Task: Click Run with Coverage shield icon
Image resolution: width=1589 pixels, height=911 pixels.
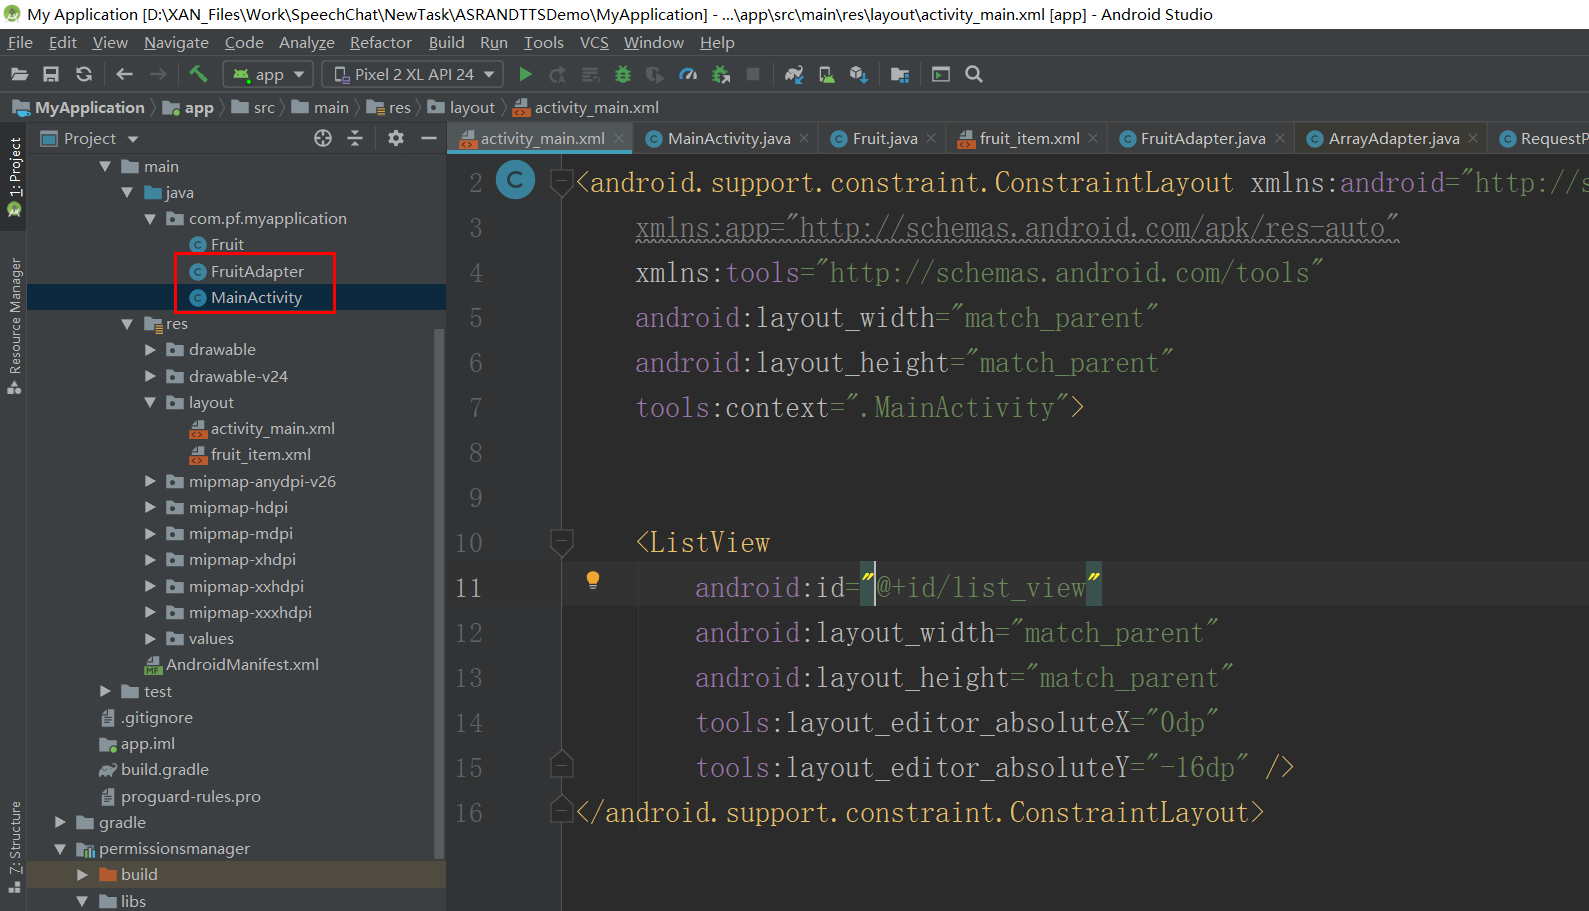Action: pos(655,74)
